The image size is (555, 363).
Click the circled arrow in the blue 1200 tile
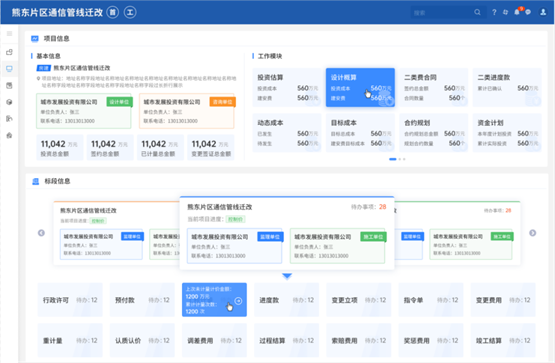239,301
